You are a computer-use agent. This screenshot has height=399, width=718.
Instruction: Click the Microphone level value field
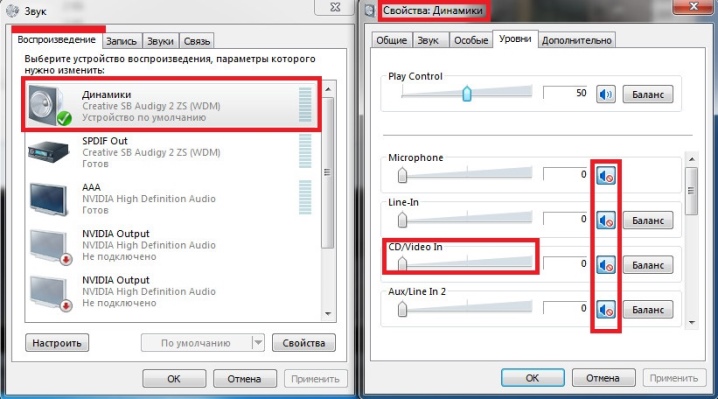566,174
